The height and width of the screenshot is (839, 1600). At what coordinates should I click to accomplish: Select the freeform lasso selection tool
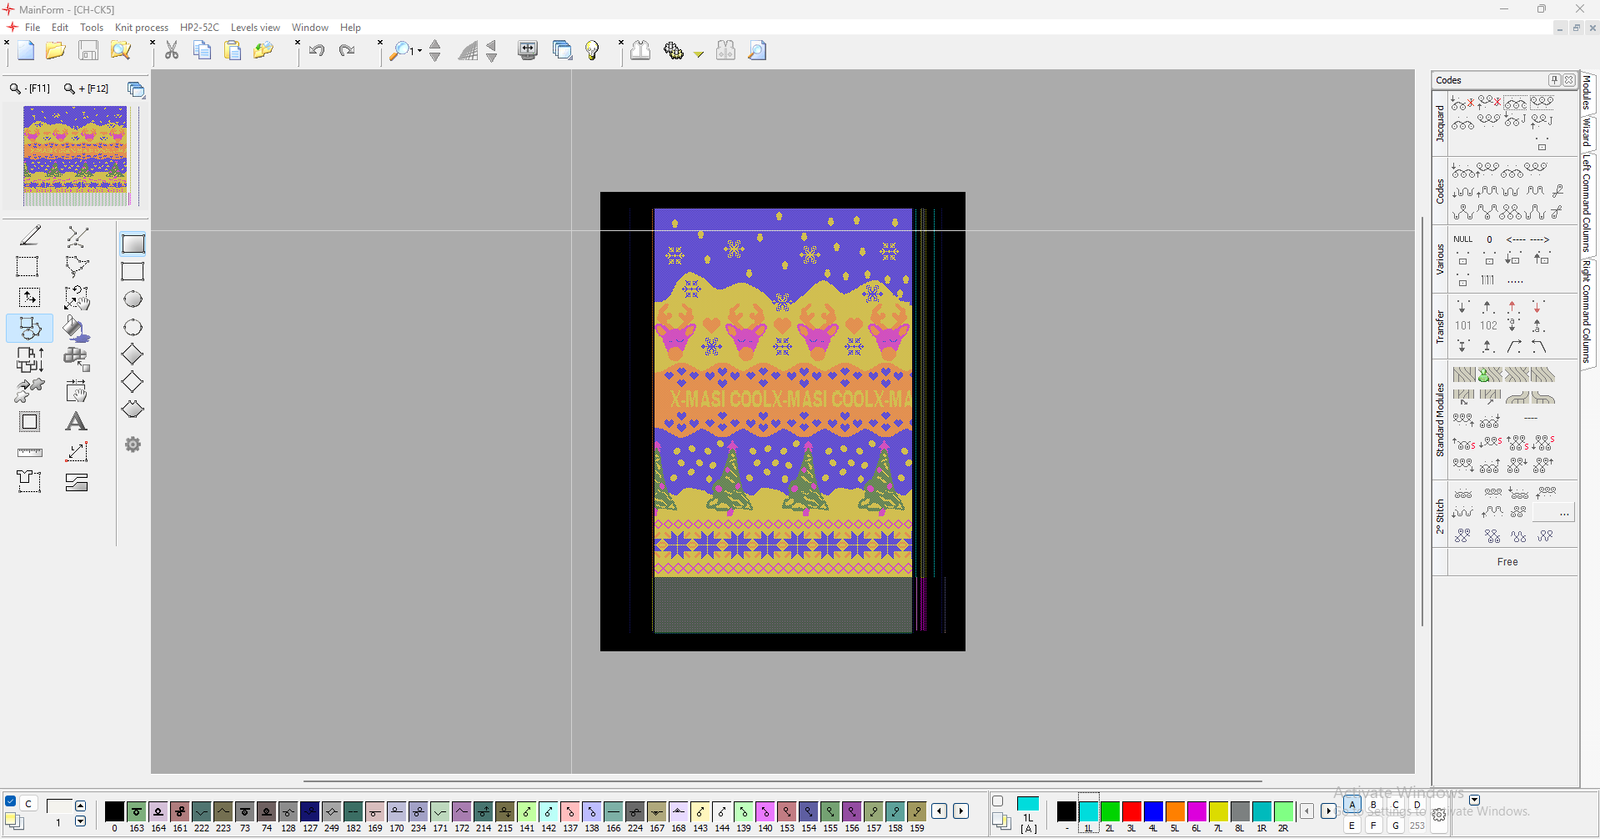(76, 267)
